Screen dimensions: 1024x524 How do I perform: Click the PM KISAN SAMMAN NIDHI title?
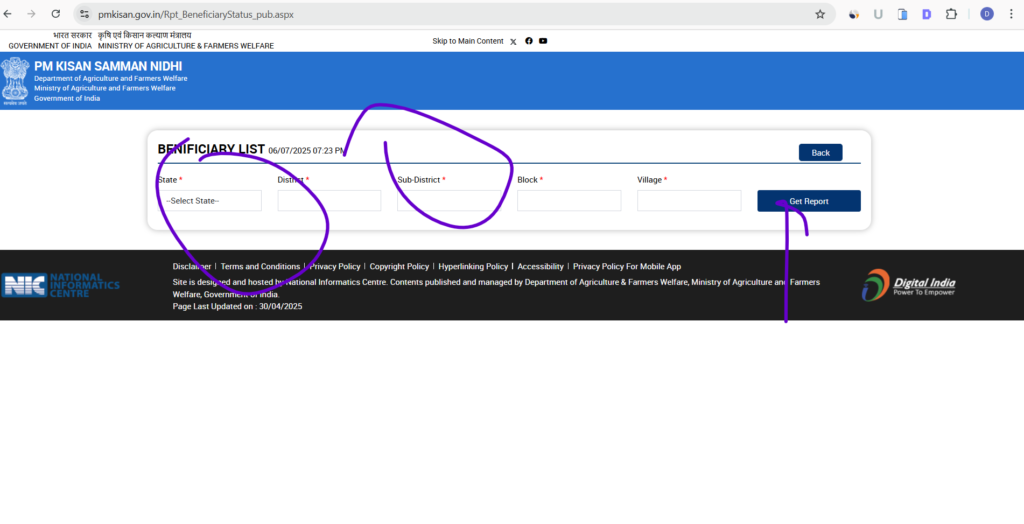point(108,66)
